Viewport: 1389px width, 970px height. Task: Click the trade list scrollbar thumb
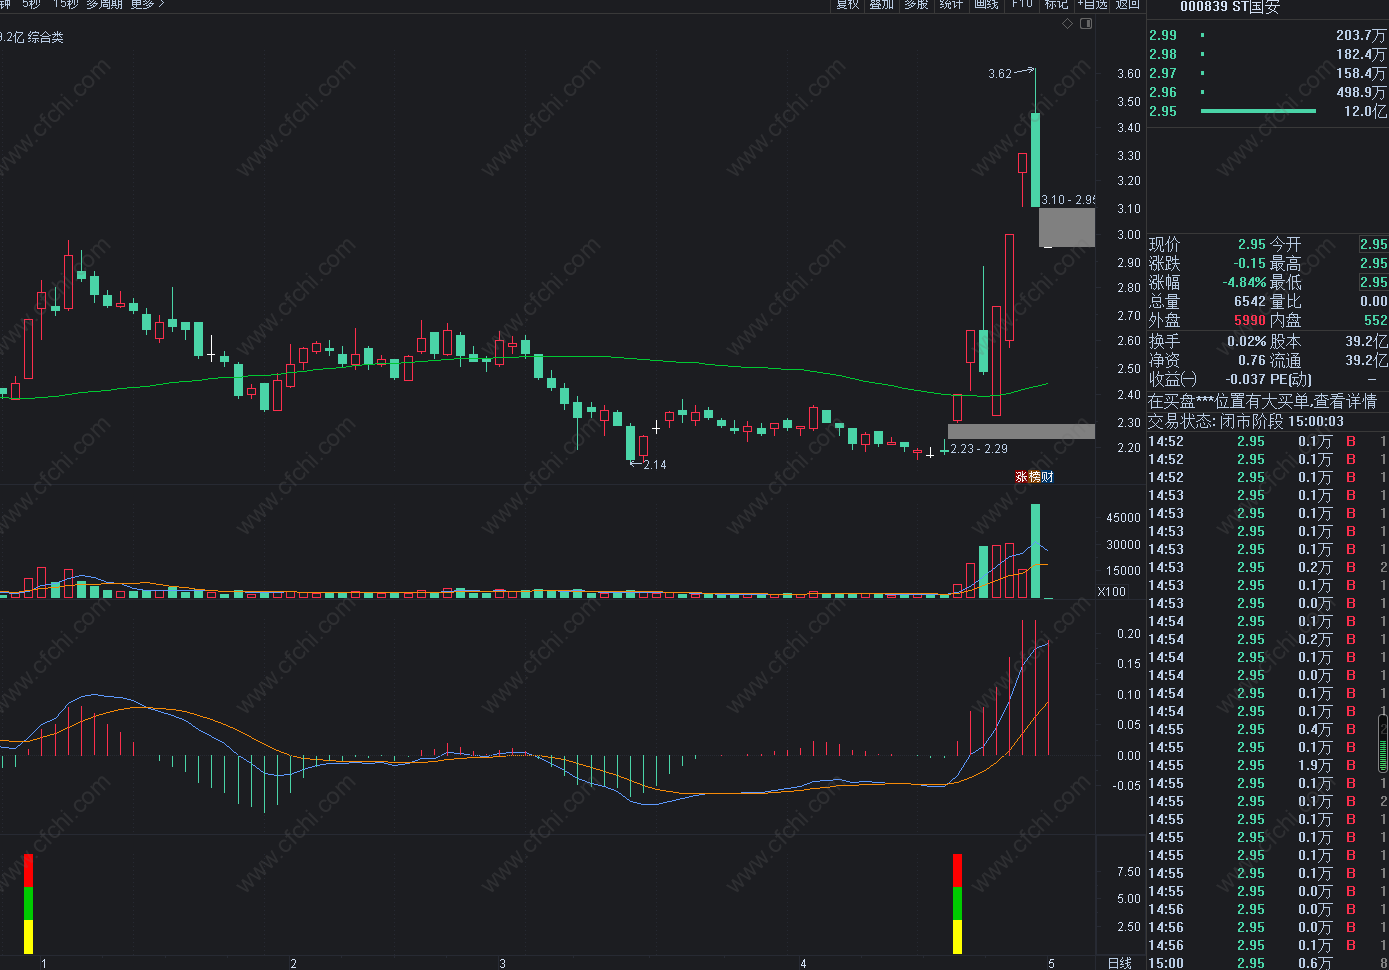point(1383,743)
